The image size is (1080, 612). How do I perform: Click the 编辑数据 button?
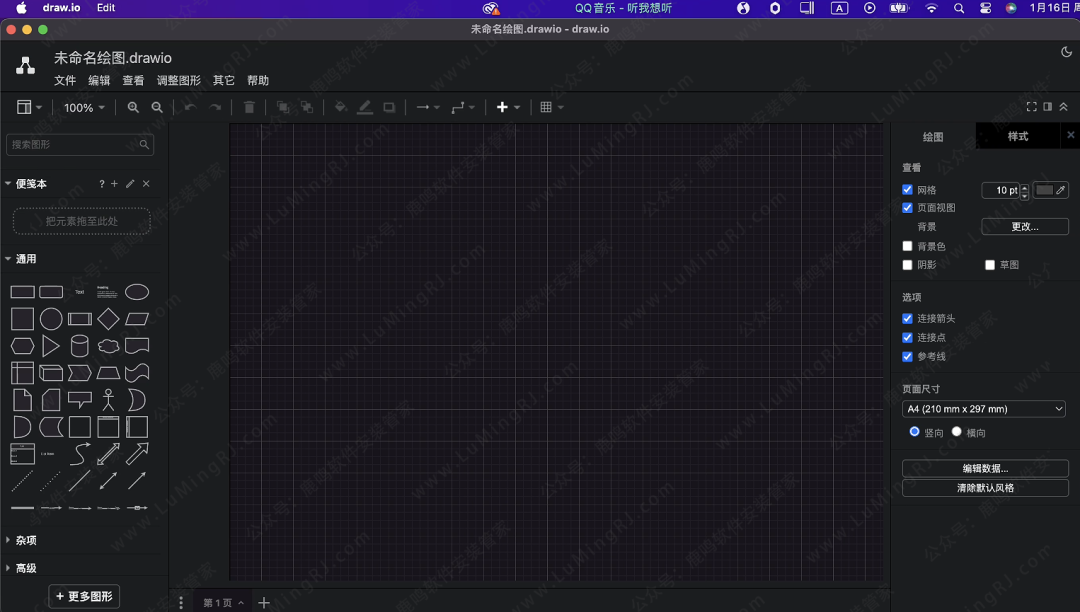click(x=985, y=468)
